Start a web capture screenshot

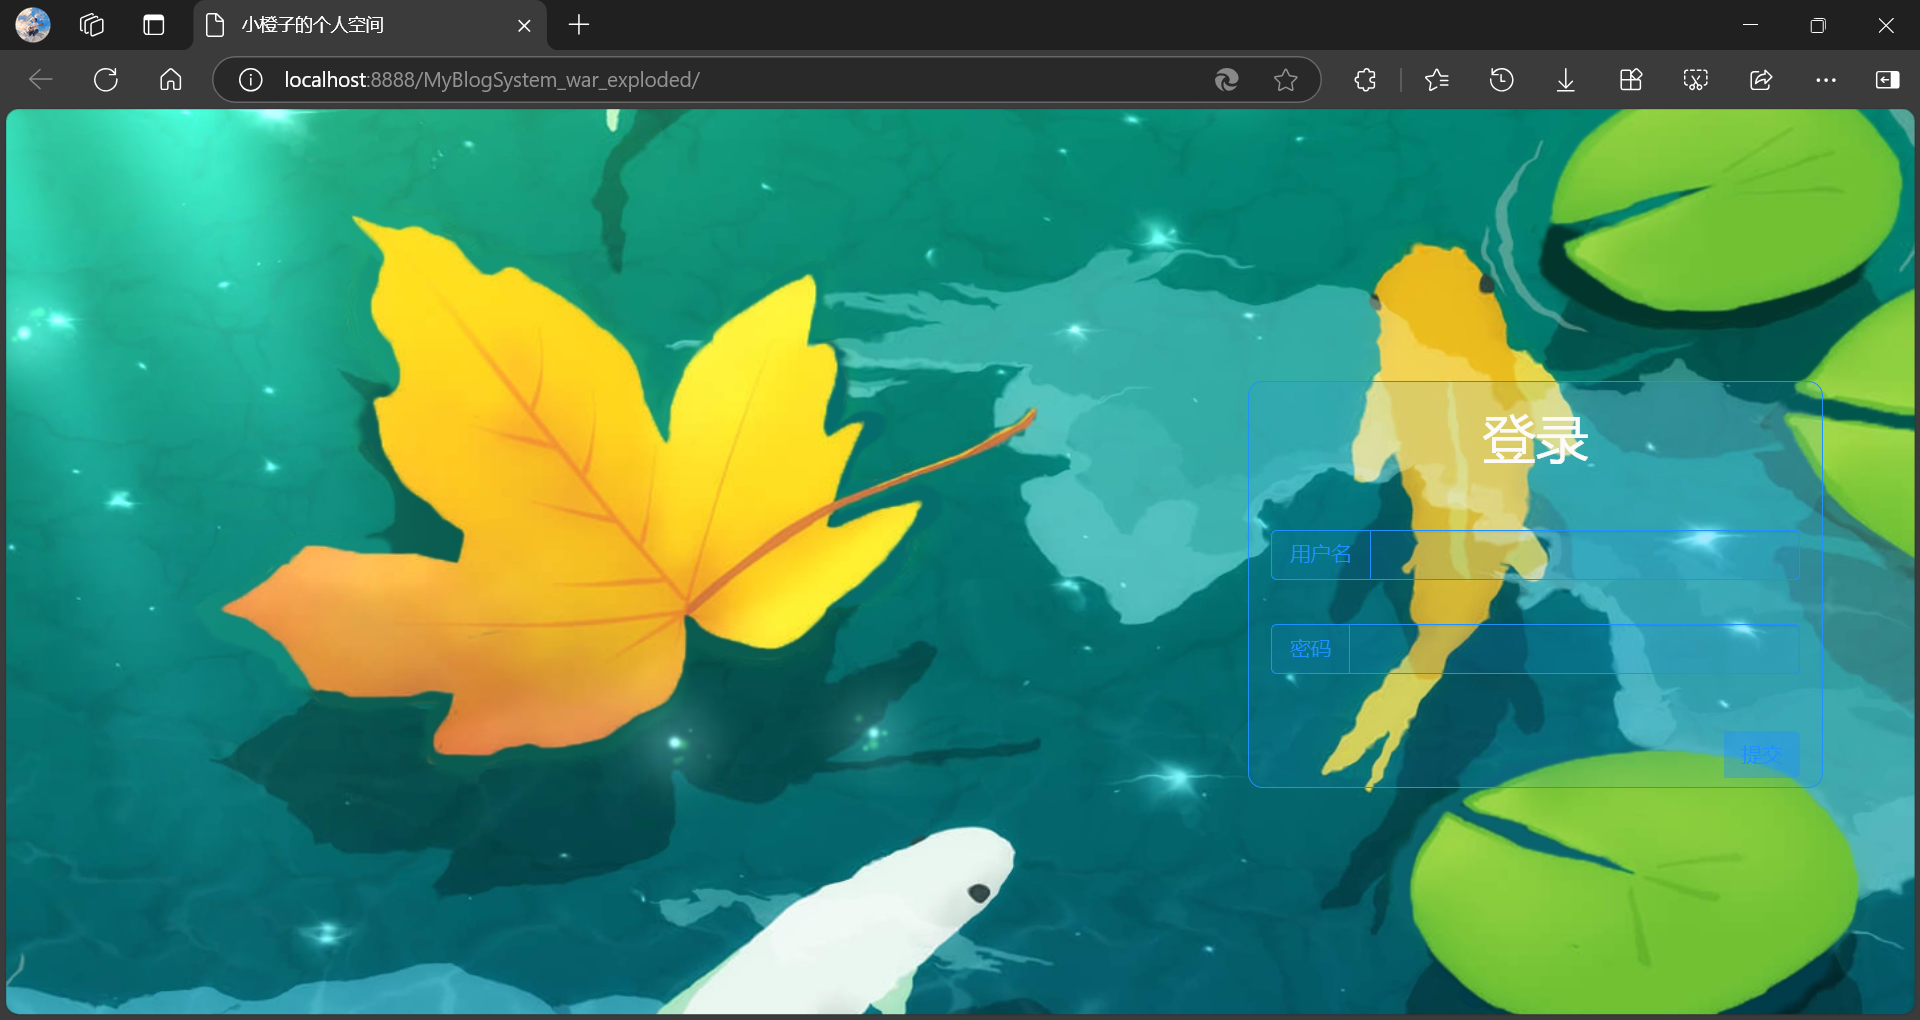1696,80
